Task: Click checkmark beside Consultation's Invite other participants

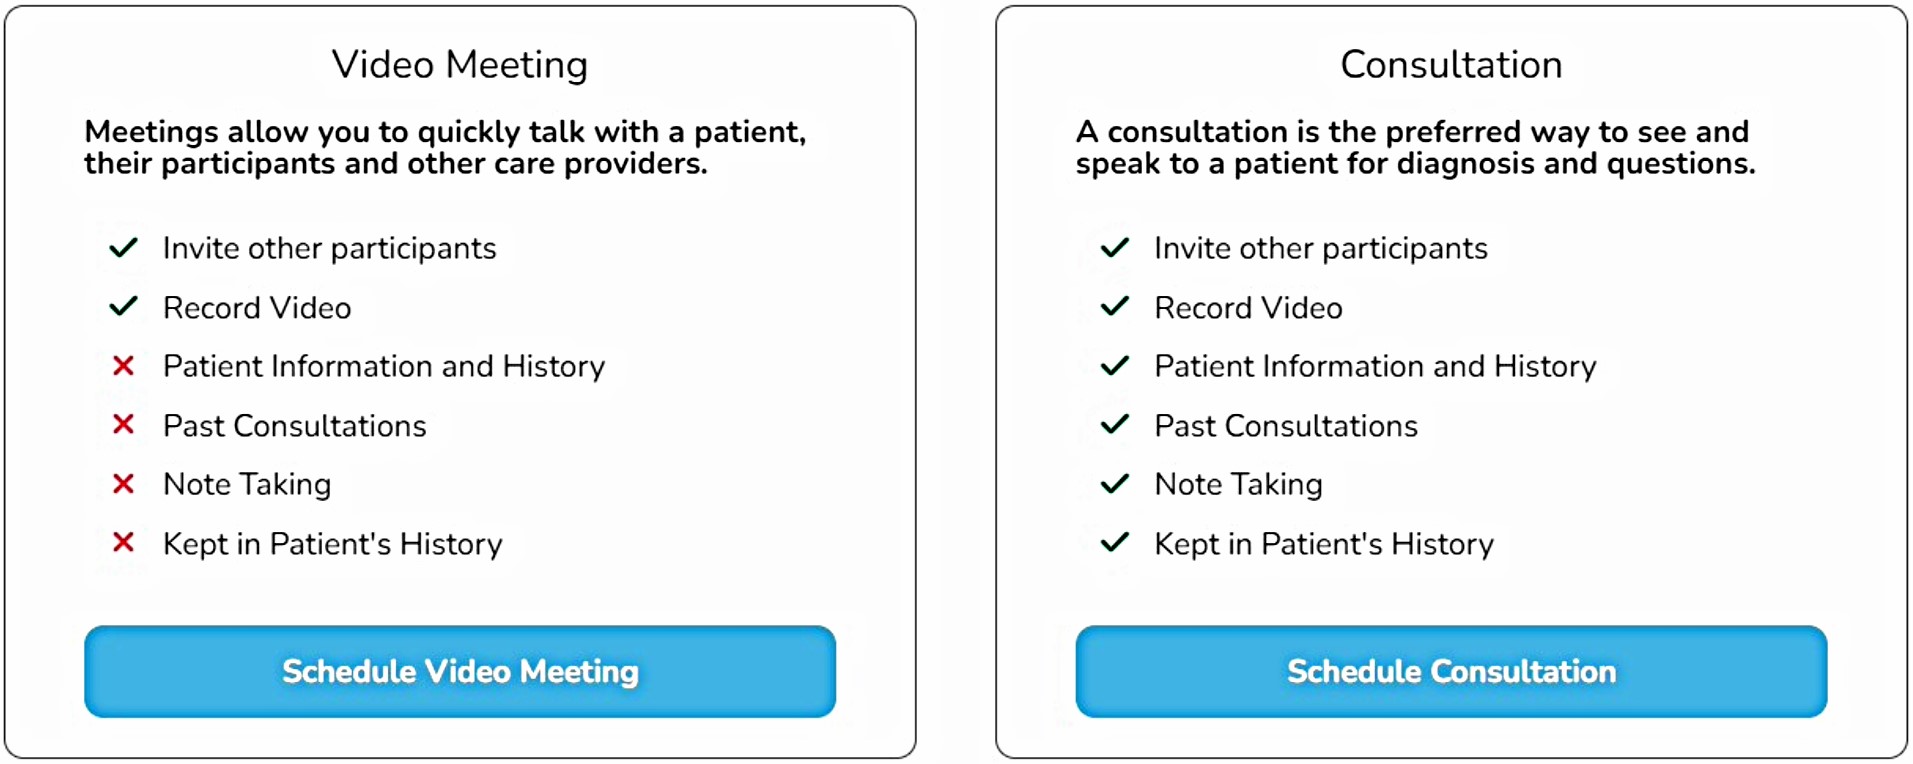Action: click(1114, 247)
